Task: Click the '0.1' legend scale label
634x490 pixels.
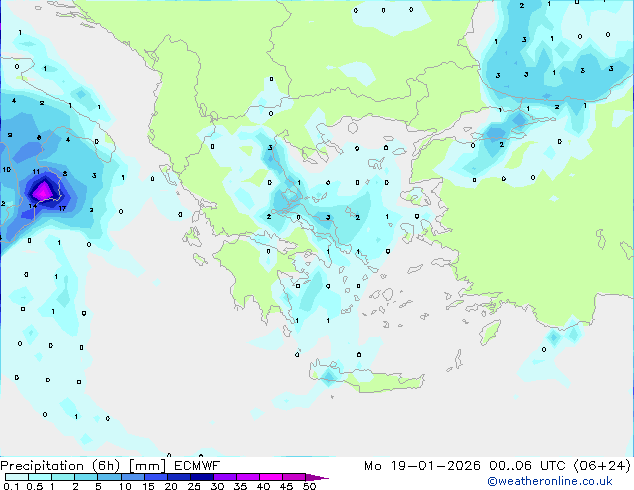Action: pyautogui.click(x=11, y=486)
